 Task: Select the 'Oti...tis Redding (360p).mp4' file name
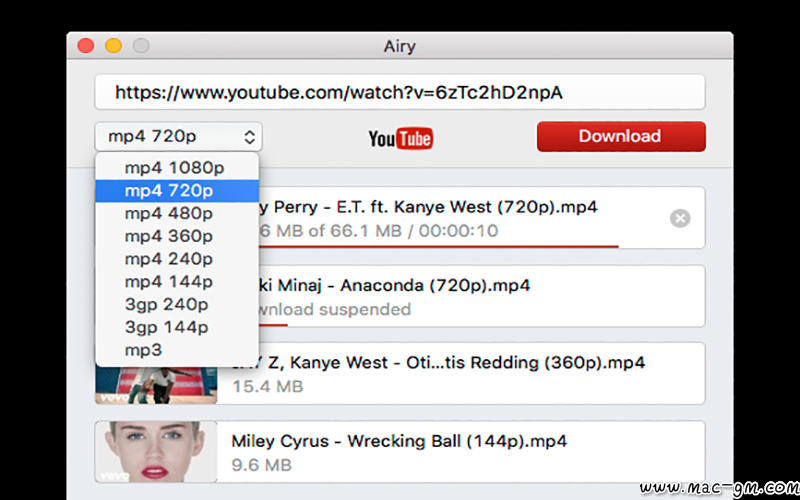point(526,363)
